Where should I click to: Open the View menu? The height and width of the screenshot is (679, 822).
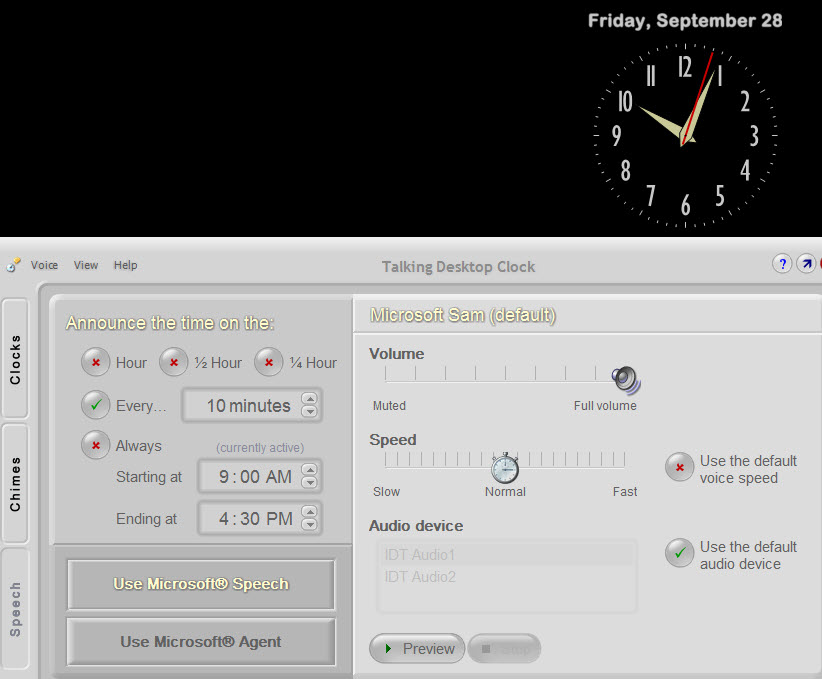[x=85, y=265]
